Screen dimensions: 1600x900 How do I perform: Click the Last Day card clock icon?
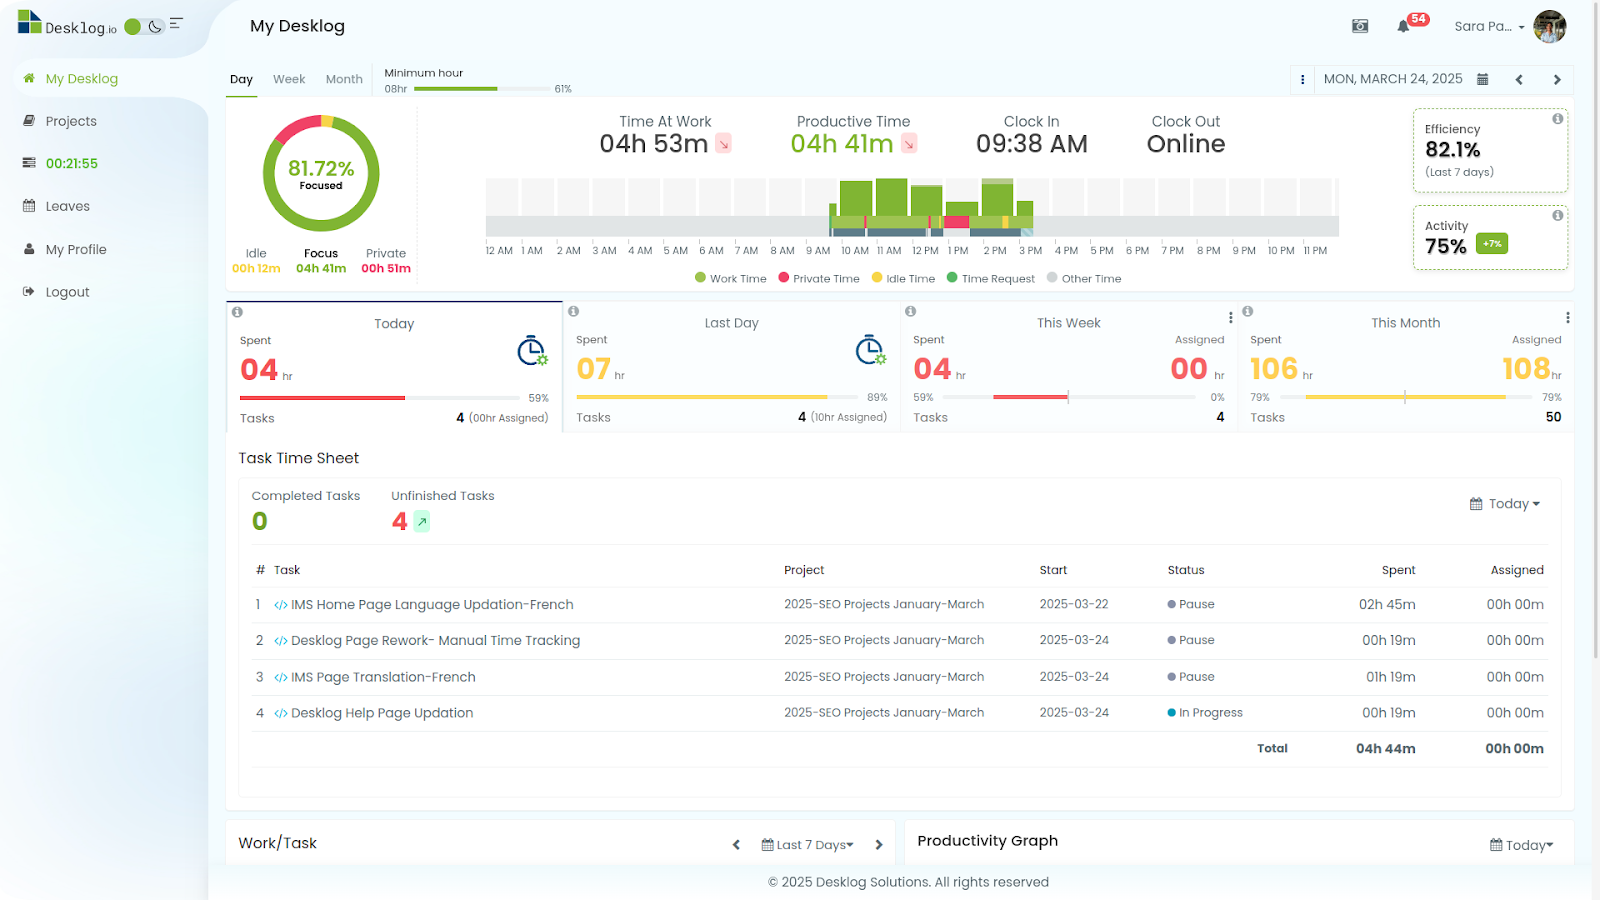tap(871, 350)
